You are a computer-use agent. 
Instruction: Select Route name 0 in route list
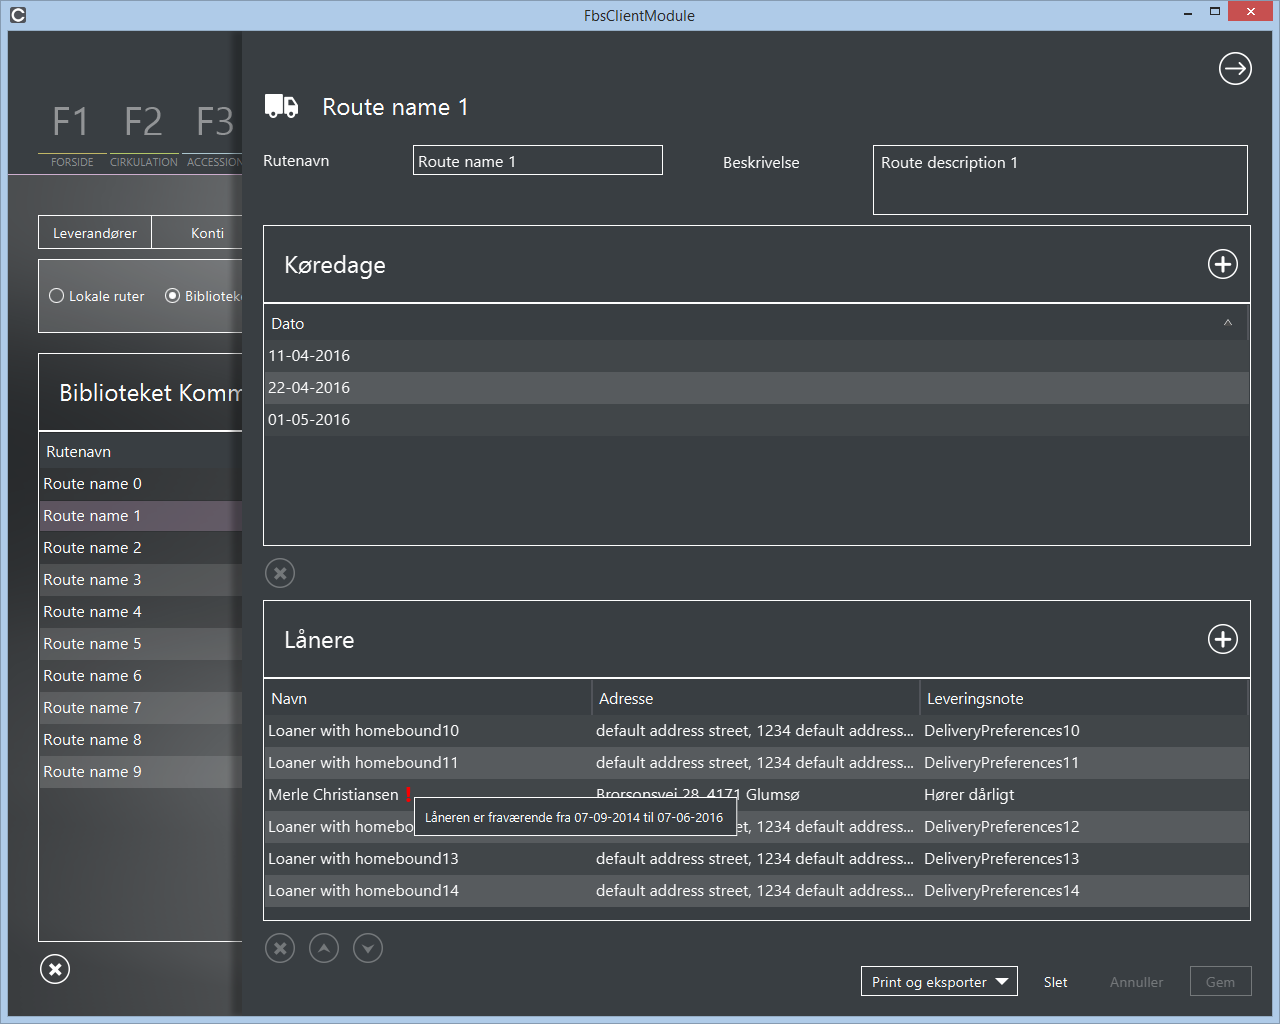141,483
